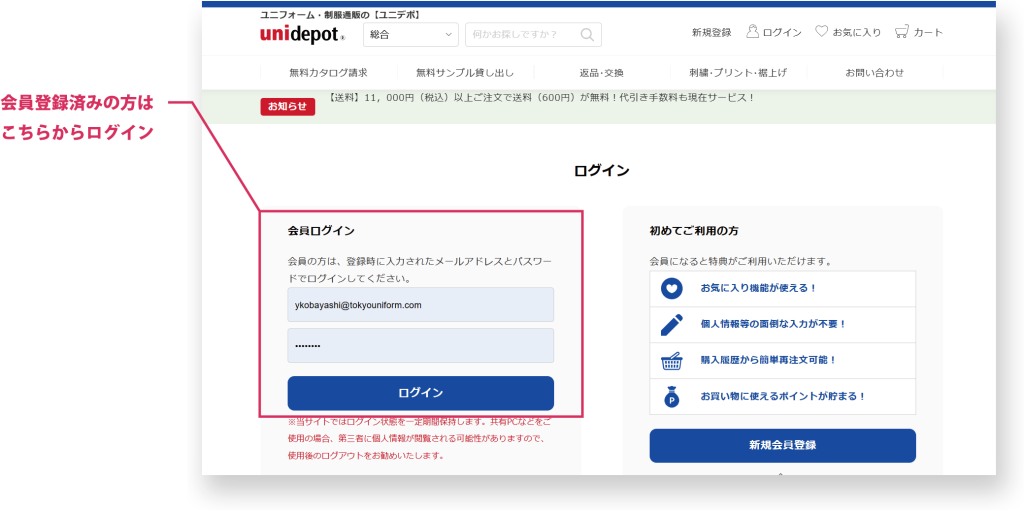Select 返品・交換 in navigation bar
The width and height of the screenshot is (1024, 510).
(x=601, y=73)
